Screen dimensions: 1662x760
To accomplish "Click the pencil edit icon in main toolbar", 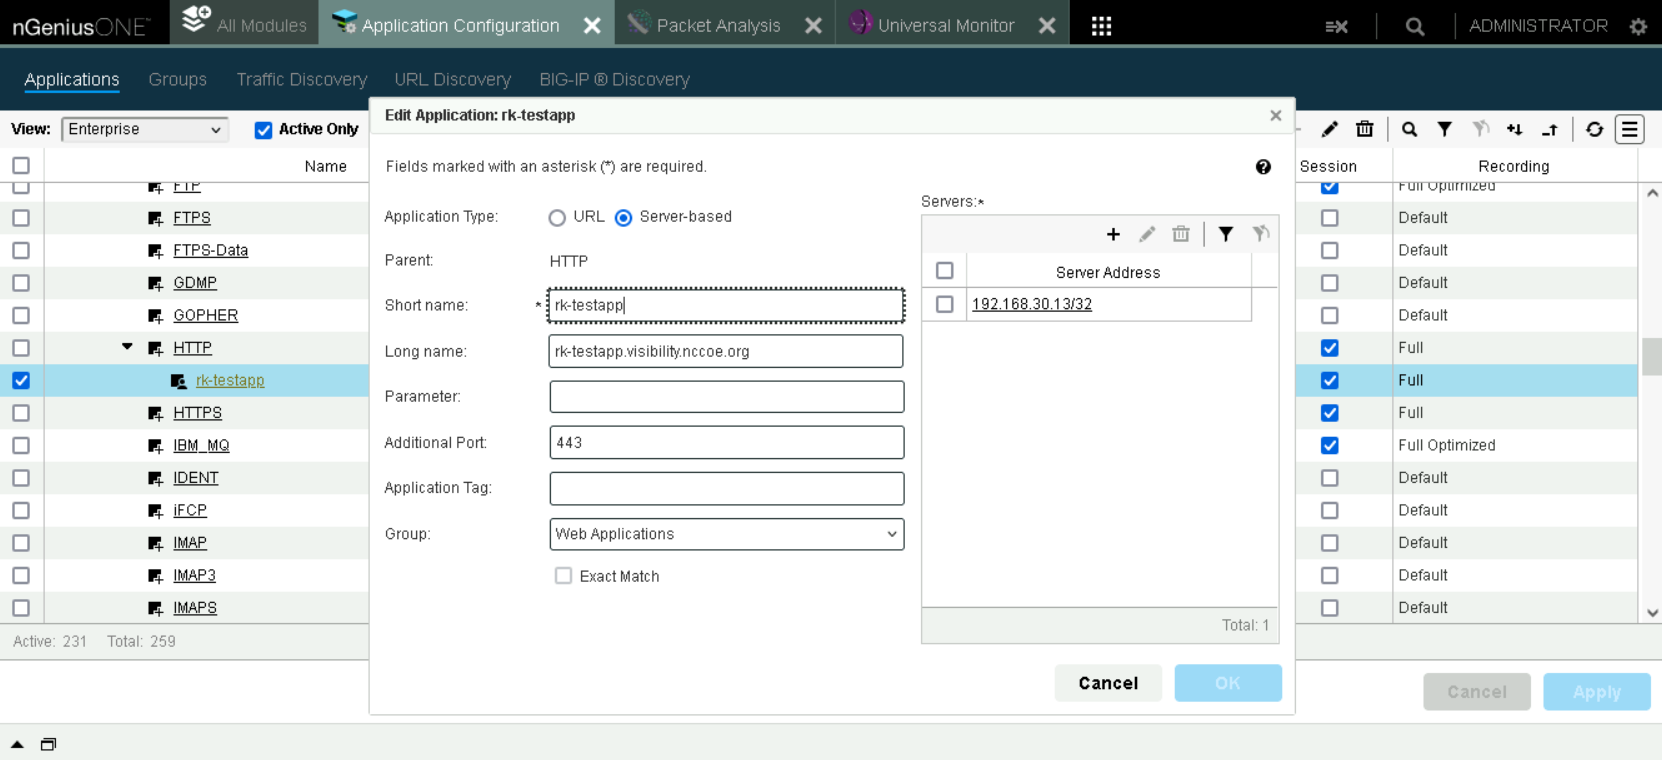I will [1329, 129].
